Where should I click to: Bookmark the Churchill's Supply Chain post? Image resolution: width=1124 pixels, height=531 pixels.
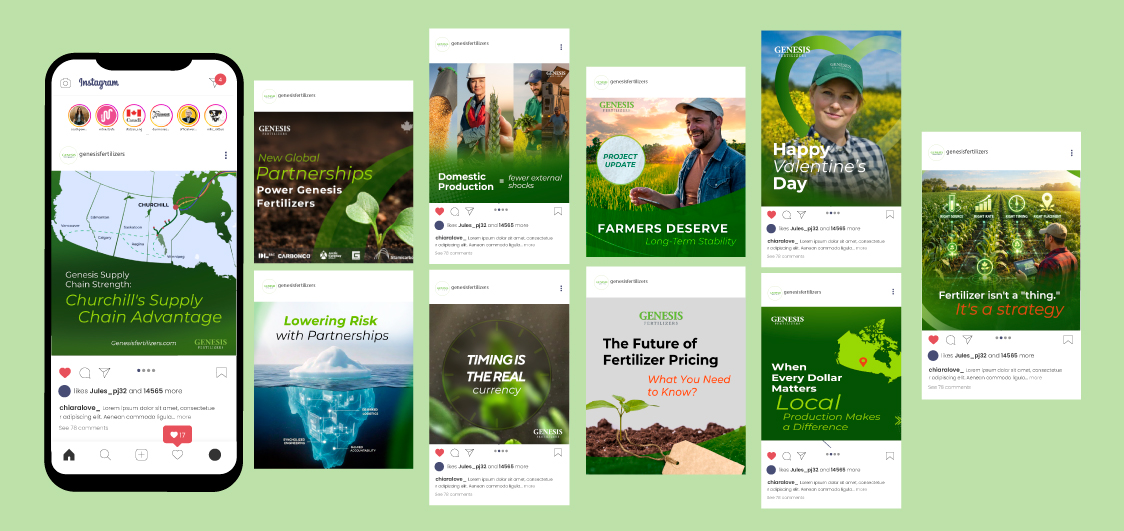(x=222, y=373)
